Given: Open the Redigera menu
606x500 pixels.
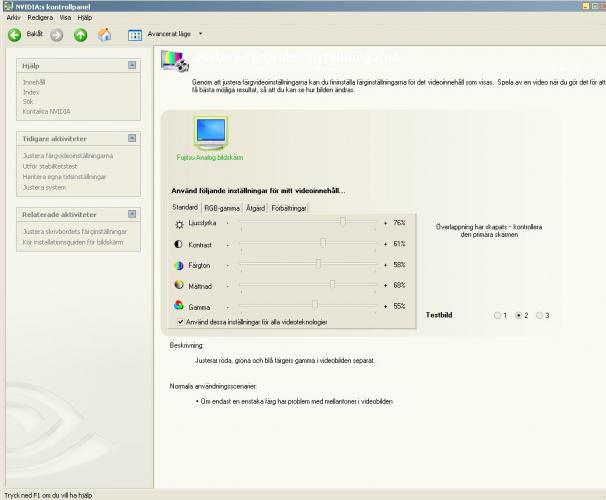Looking at the screenshot, I should 41,17.
